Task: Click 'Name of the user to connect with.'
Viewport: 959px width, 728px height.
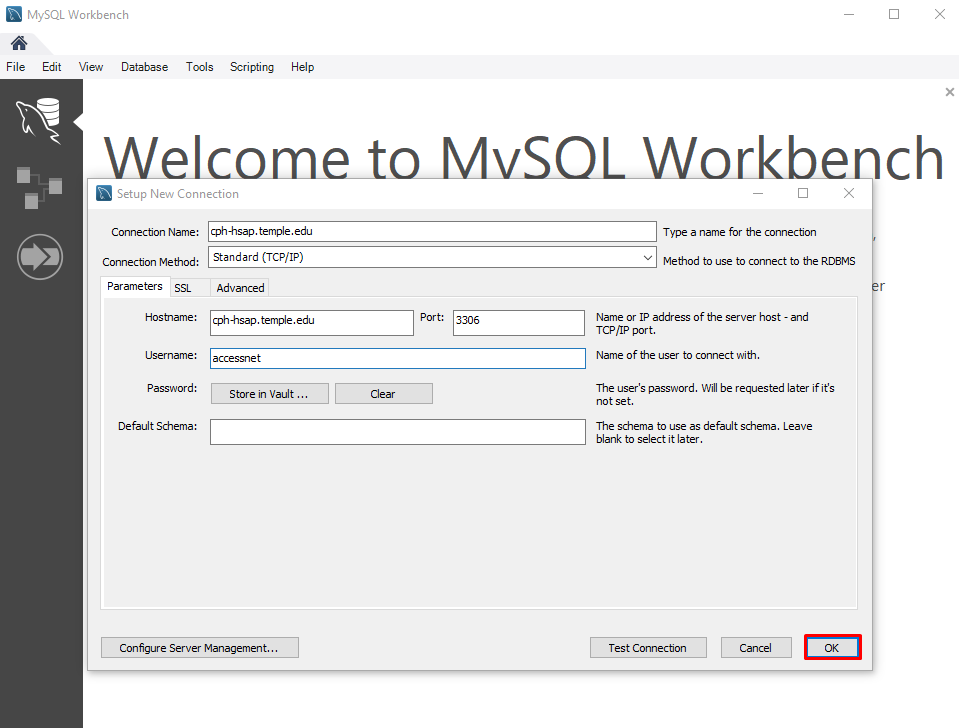Action: pyautogui.click(x=678, y=355)
